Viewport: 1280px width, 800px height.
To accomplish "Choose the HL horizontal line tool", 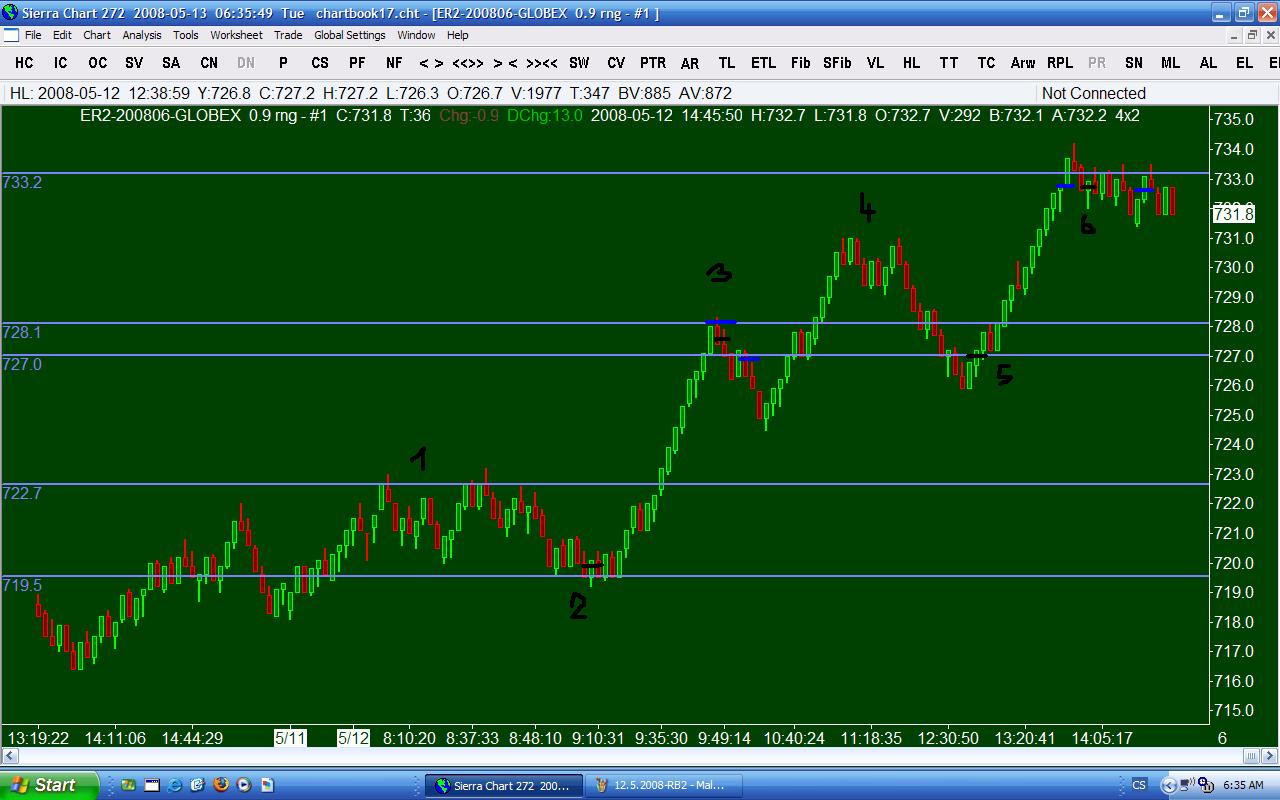I will 911,62.
